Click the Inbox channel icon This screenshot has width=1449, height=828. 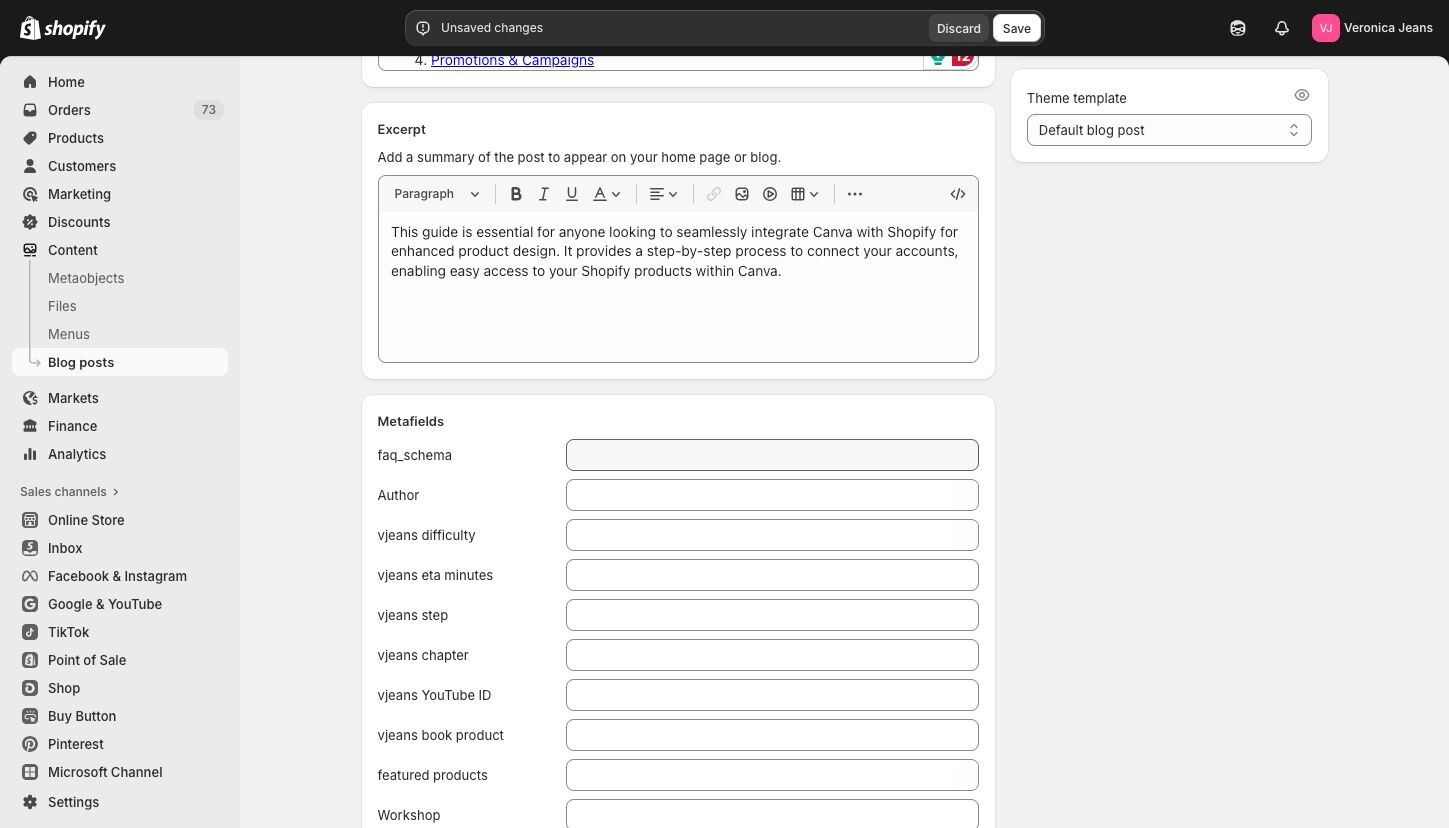click(30, 548)
